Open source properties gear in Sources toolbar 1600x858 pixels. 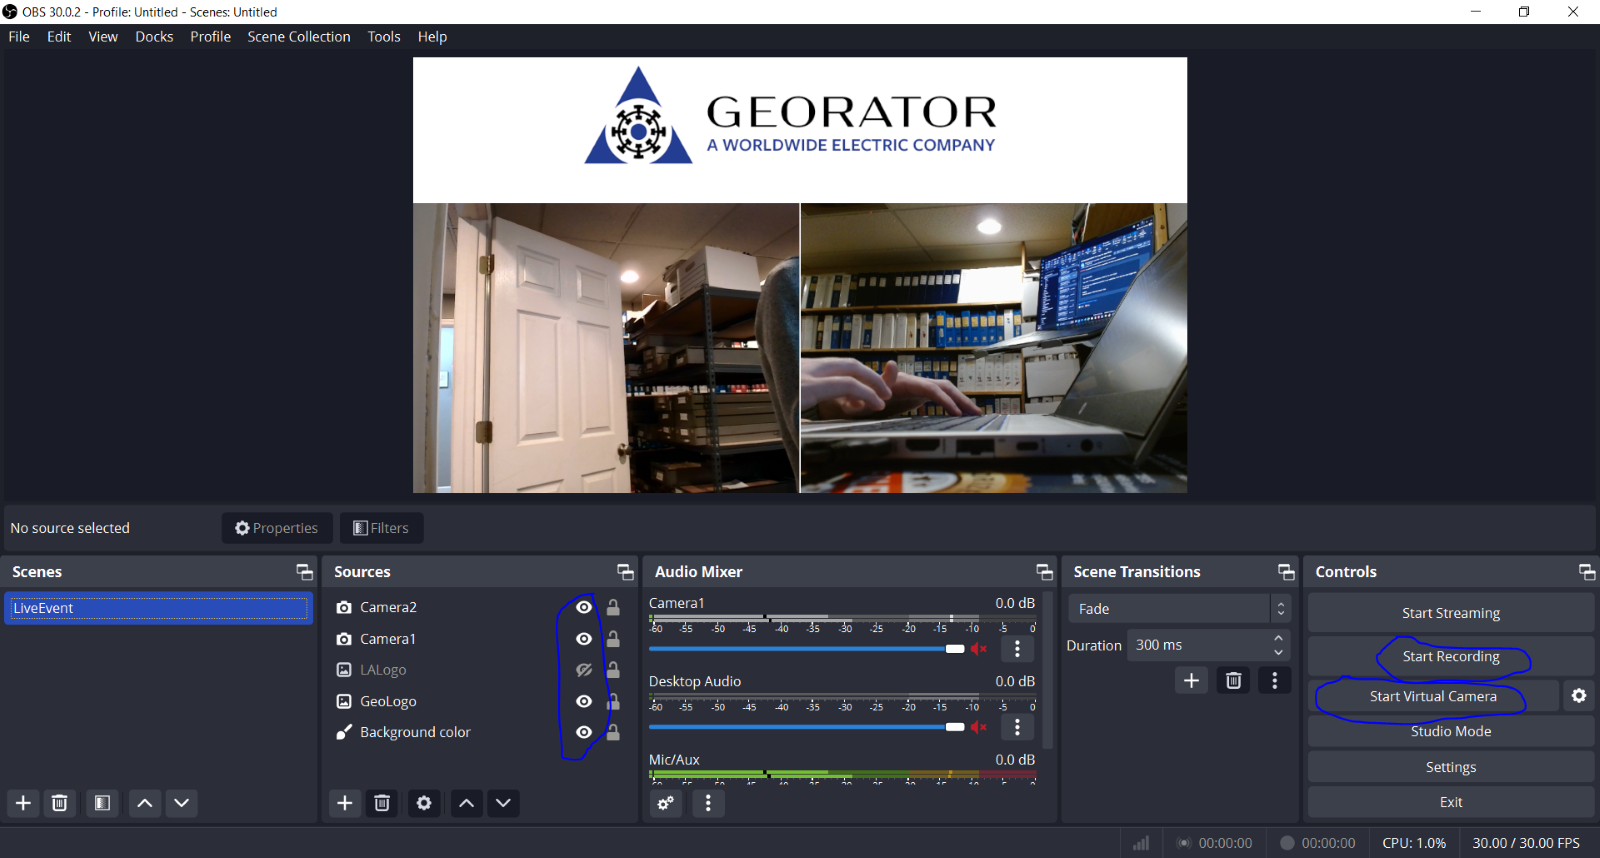pos(424,803)
